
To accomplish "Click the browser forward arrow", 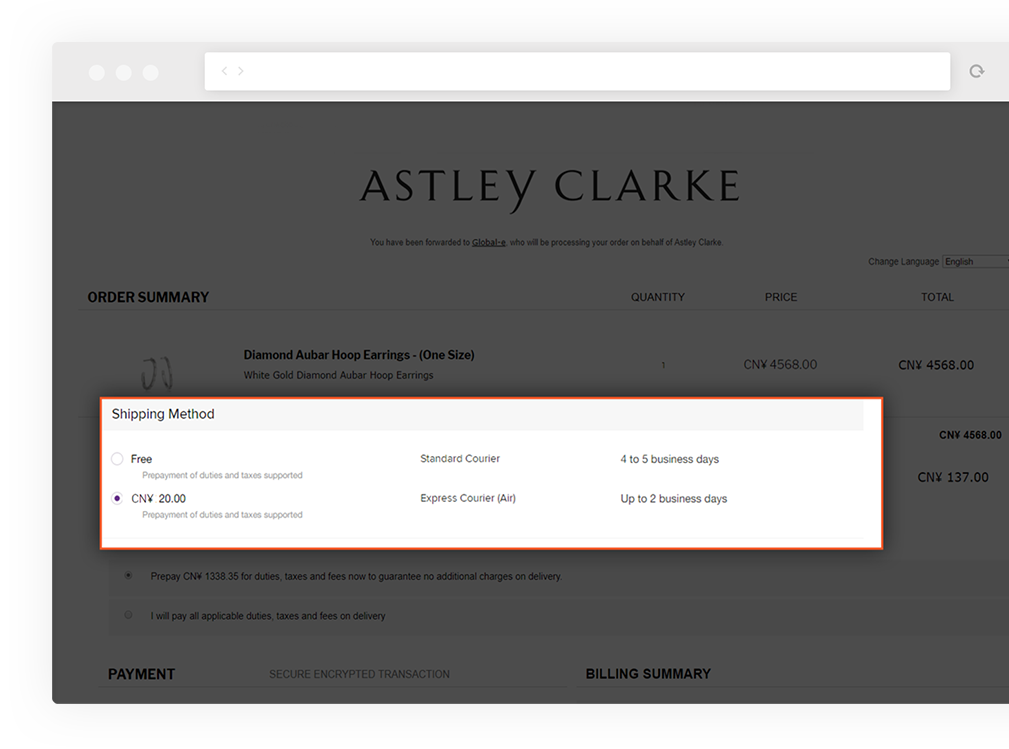I will (241, 71).
